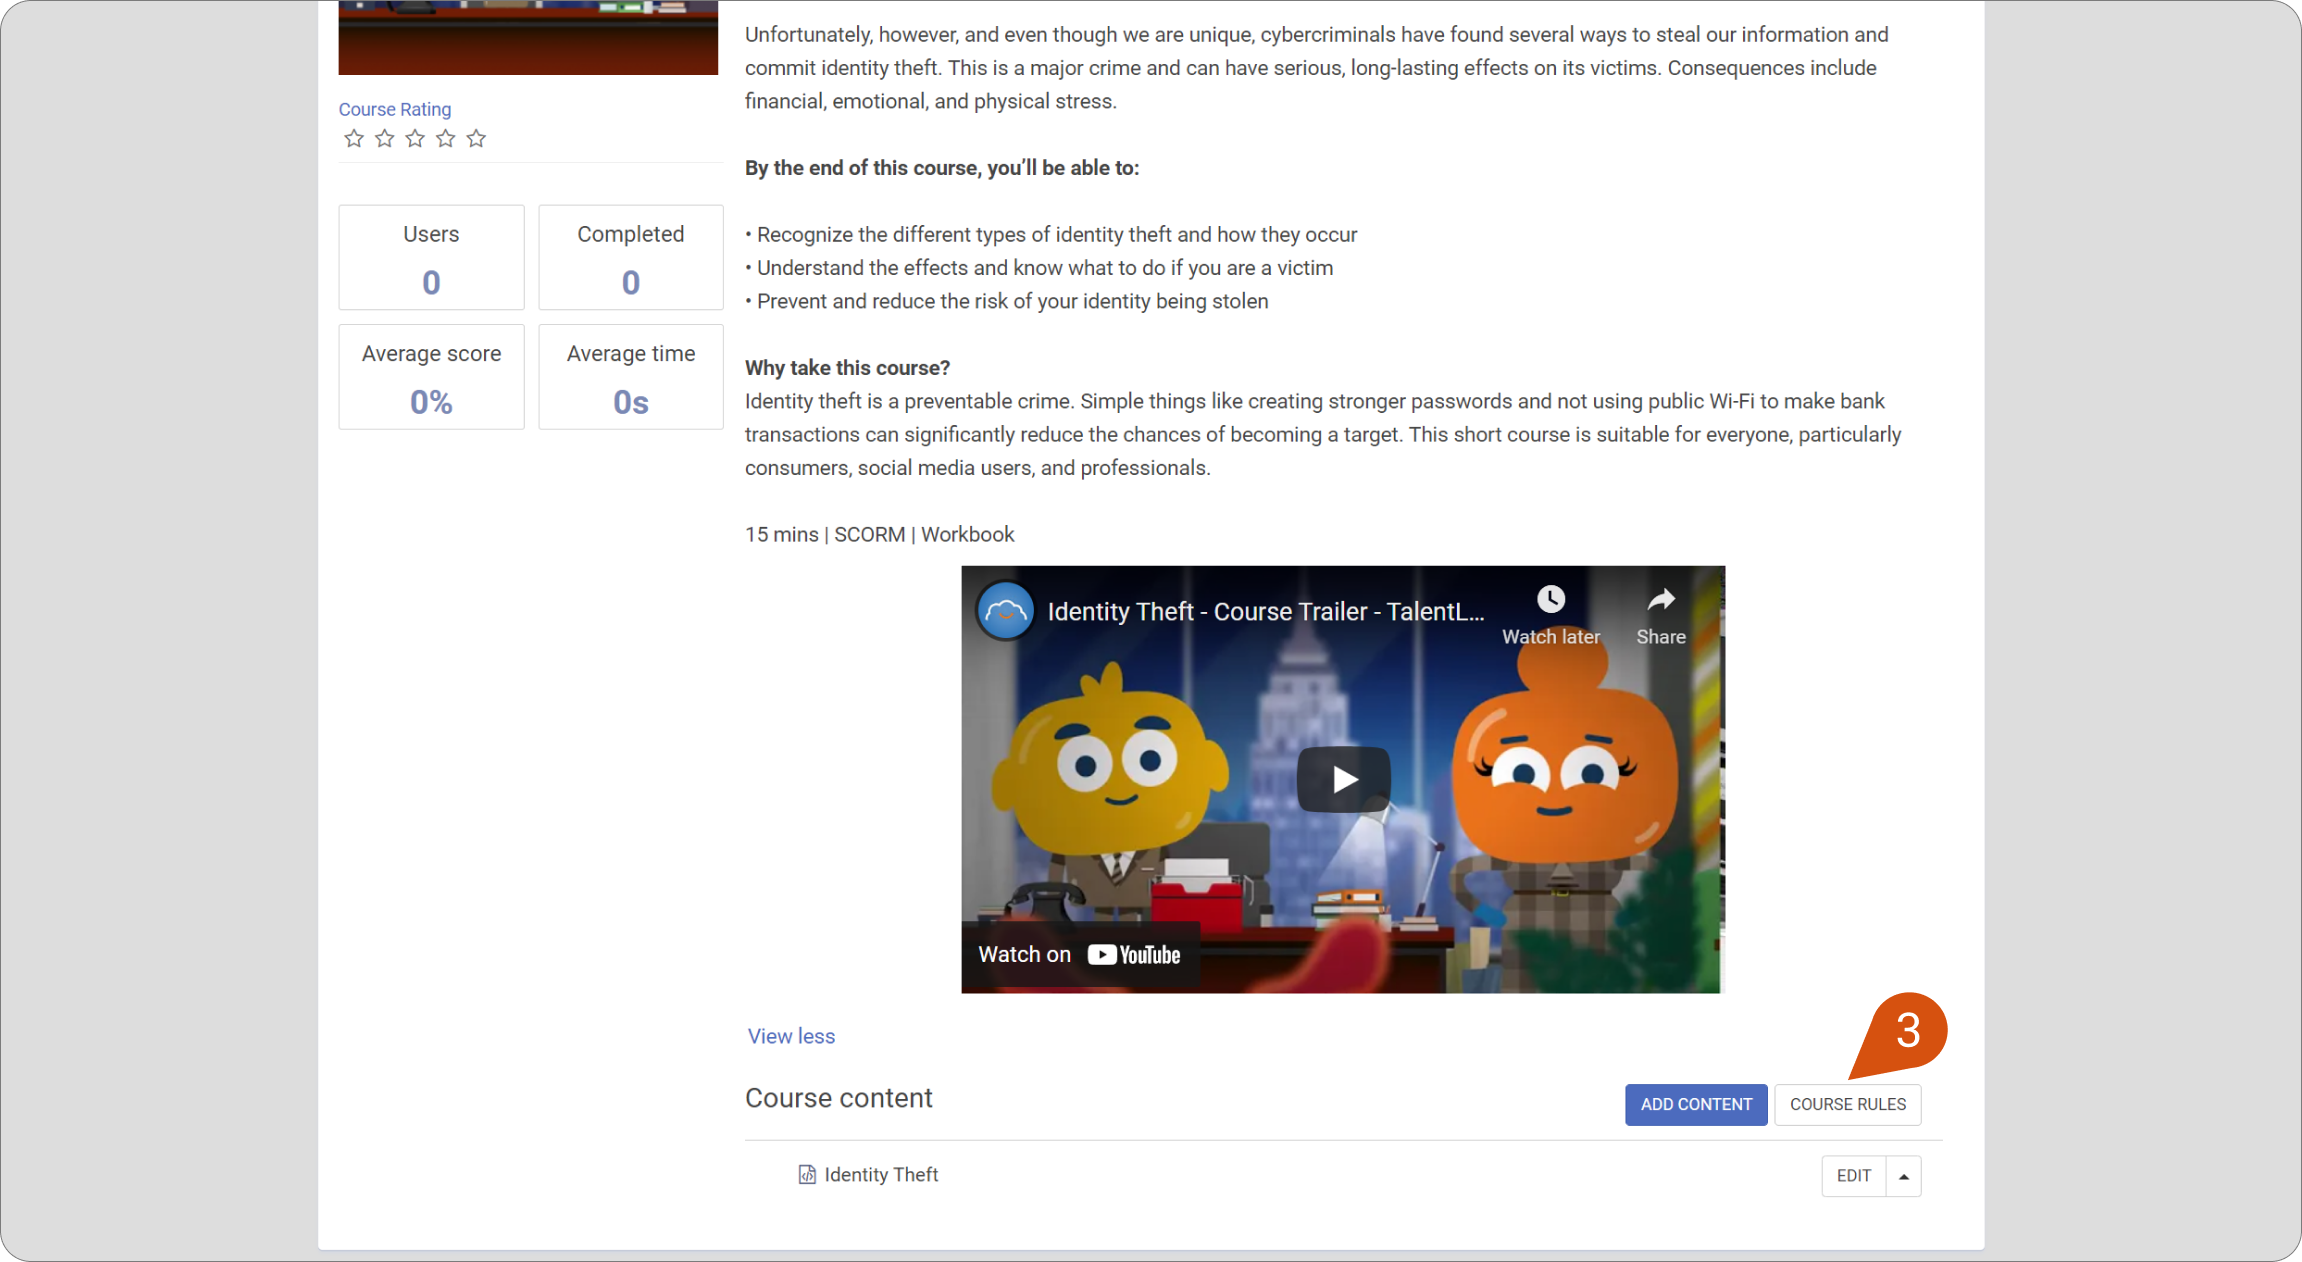The width and height of the screenshot is (2302, 1262).
Task: Rate the course three stars
Action: tap(415, 139)
